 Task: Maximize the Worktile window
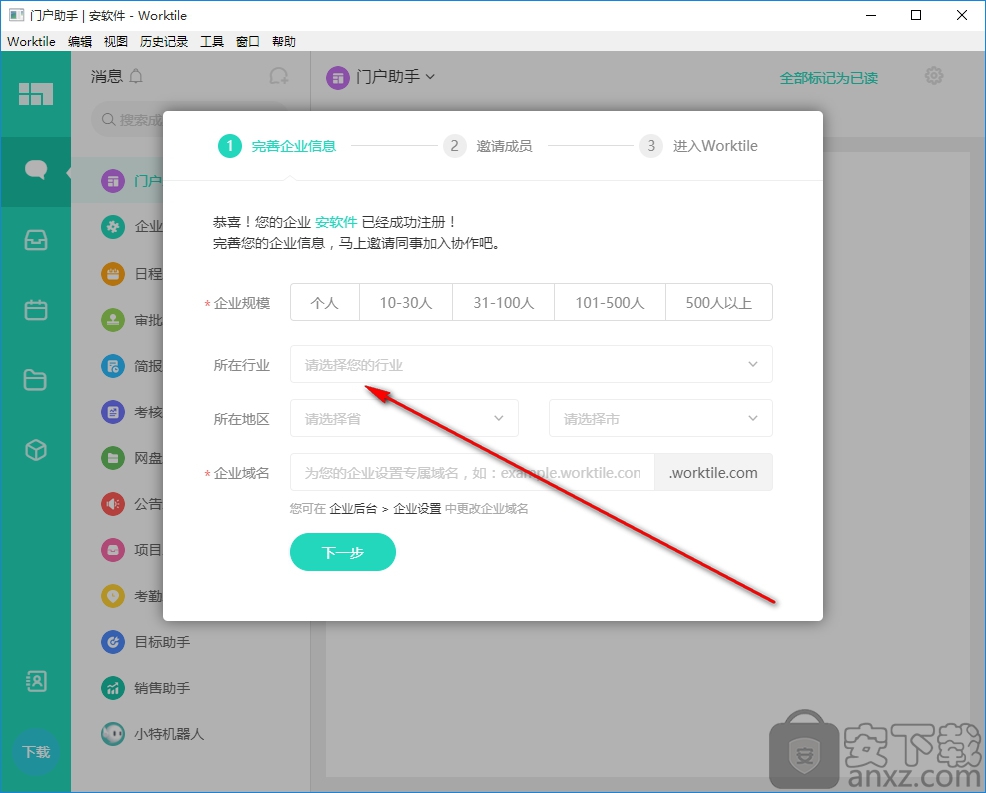[x=916, y=15]
